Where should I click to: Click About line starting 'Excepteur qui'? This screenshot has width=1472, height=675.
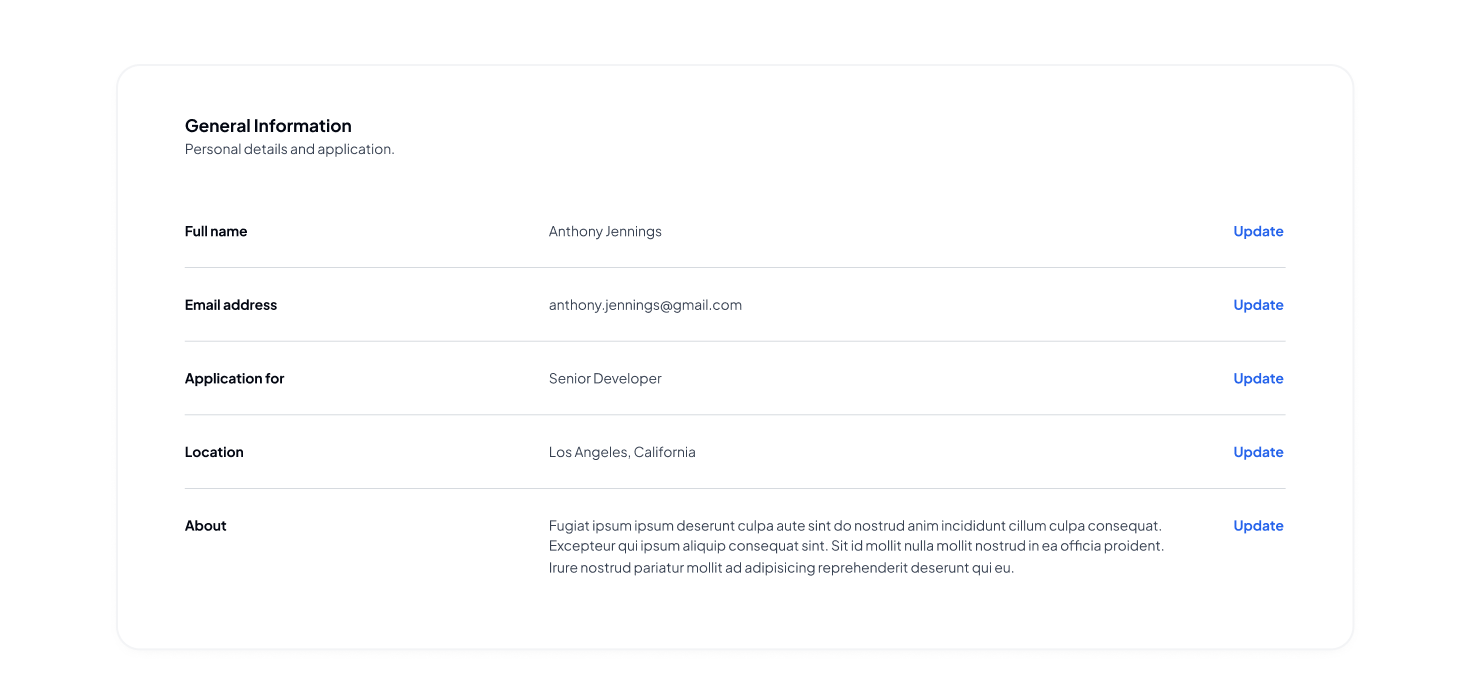pos(856,546)
